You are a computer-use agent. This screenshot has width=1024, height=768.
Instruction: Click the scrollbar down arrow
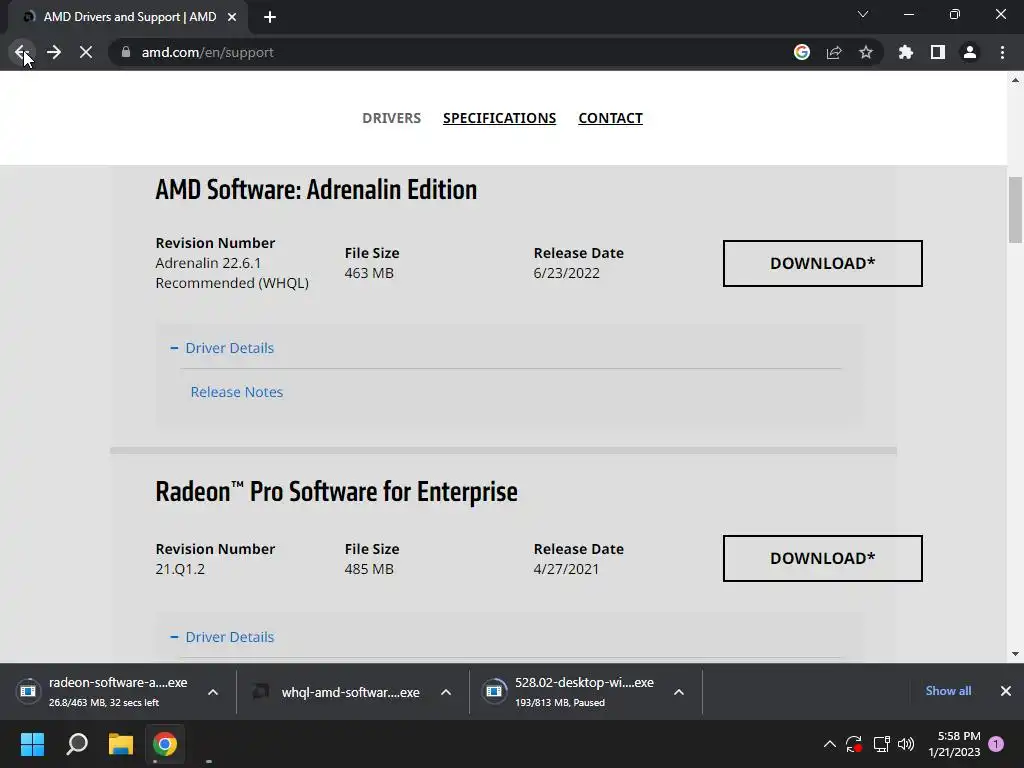point(1016,654)
